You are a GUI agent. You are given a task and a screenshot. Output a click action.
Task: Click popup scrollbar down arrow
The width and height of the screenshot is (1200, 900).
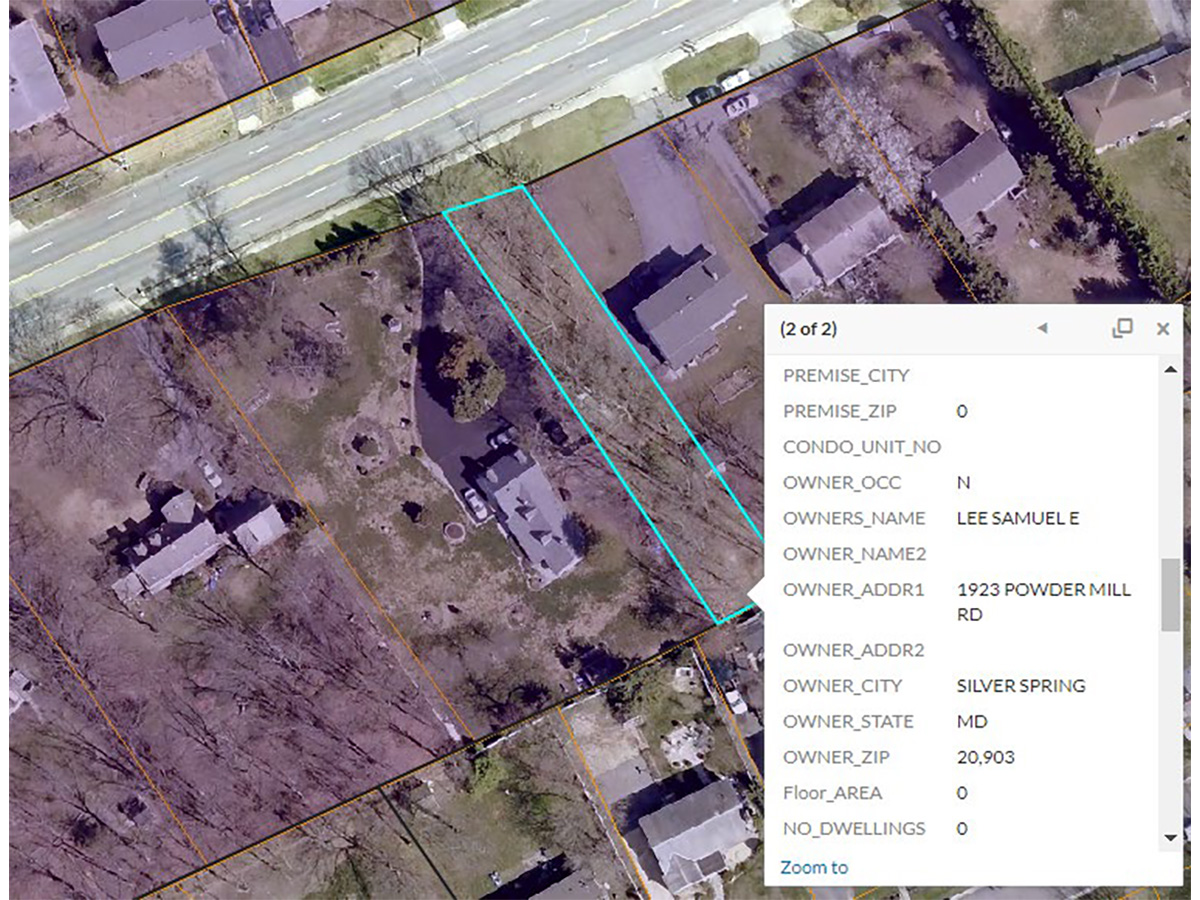1170,836
